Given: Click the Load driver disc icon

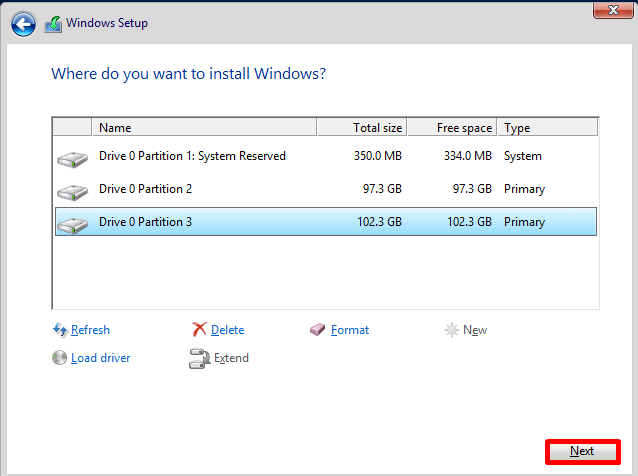Looking at the screenshot, I should (59, 358).
